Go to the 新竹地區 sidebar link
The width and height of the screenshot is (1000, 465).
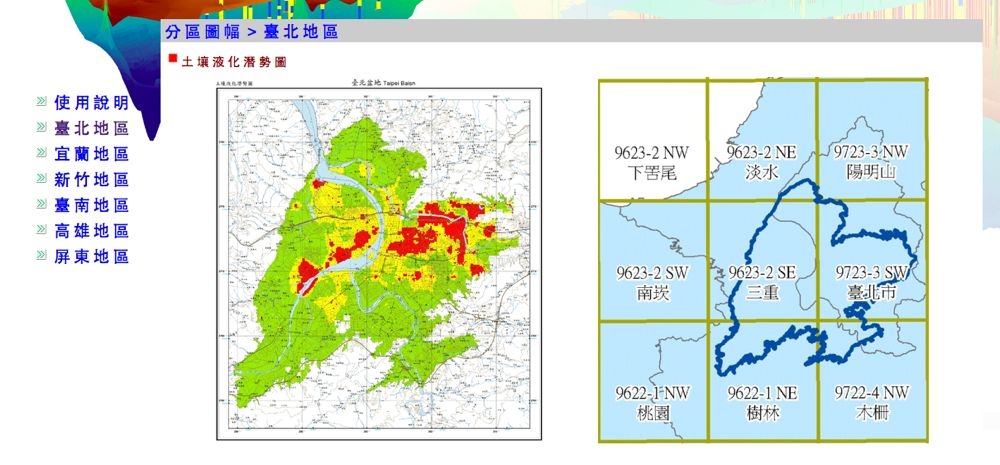92,180
